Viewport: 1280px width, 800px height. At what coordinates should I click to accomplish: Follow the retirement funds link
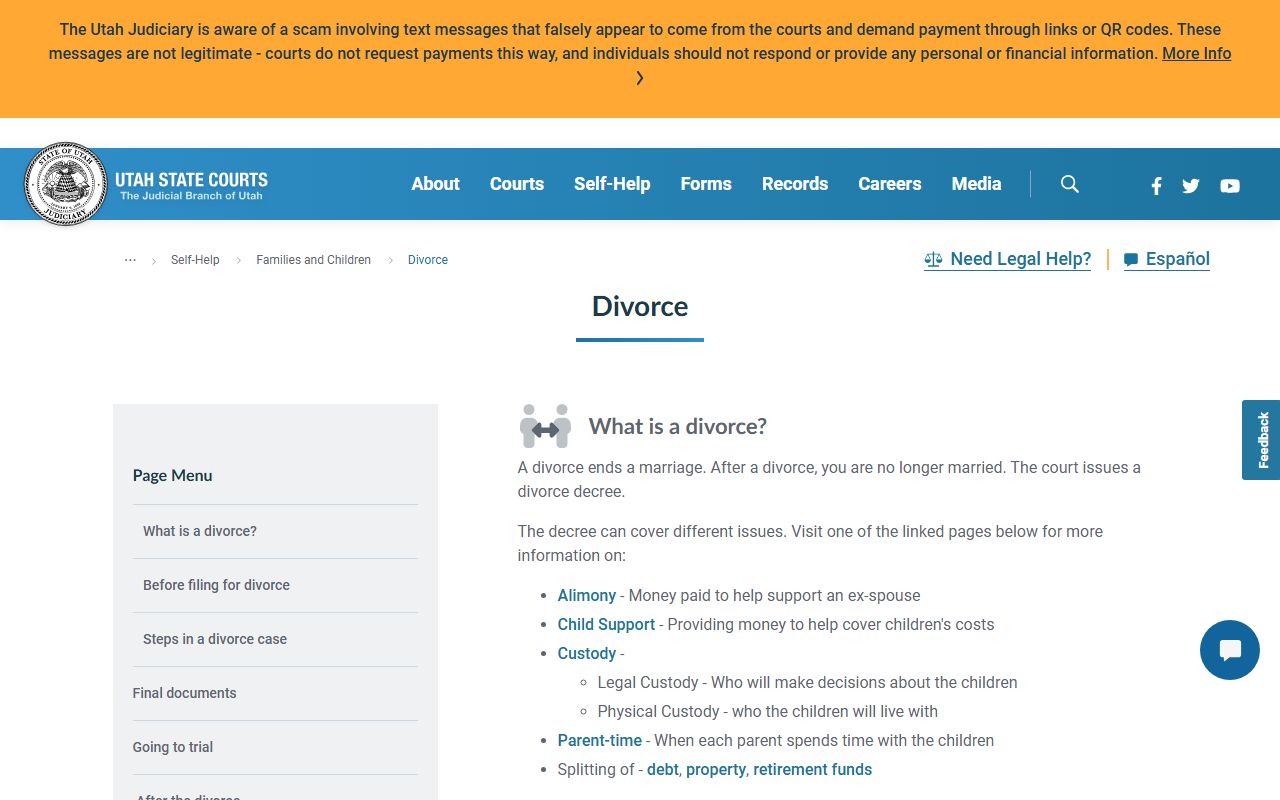point(813,769)
